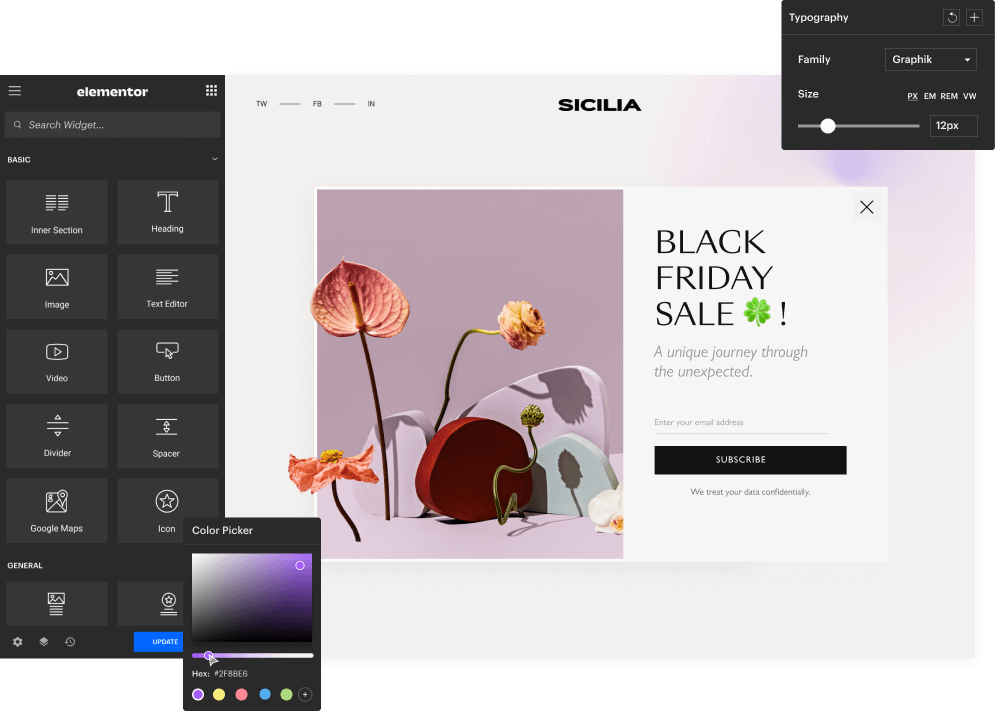Open the Graphik font family dropdown
This screenshot has width=995, height=712.
[x=929, y=59]
